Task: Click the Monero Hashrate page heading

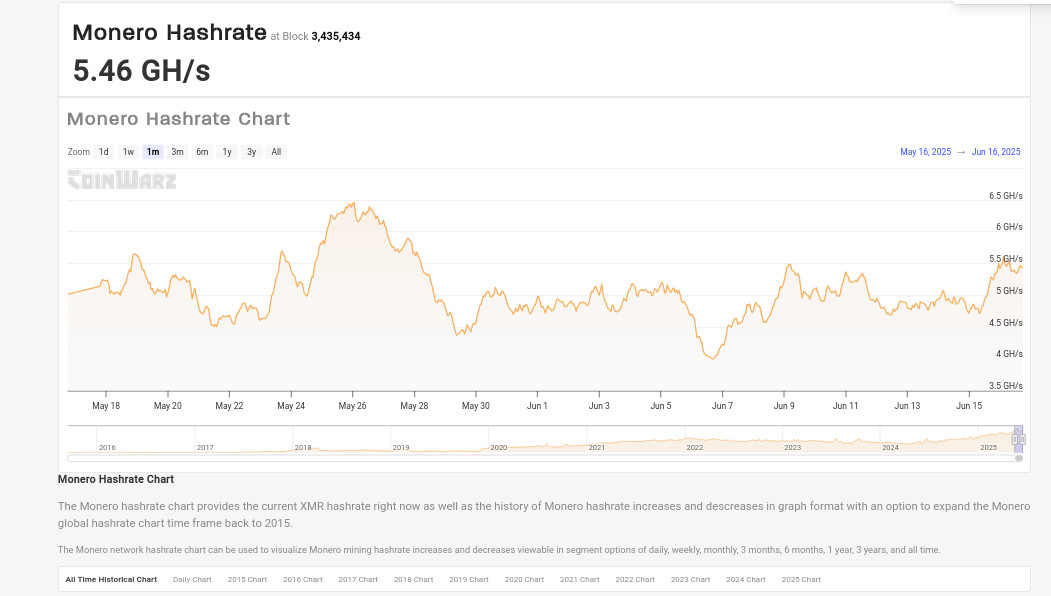Action: [x=170, y=32]
